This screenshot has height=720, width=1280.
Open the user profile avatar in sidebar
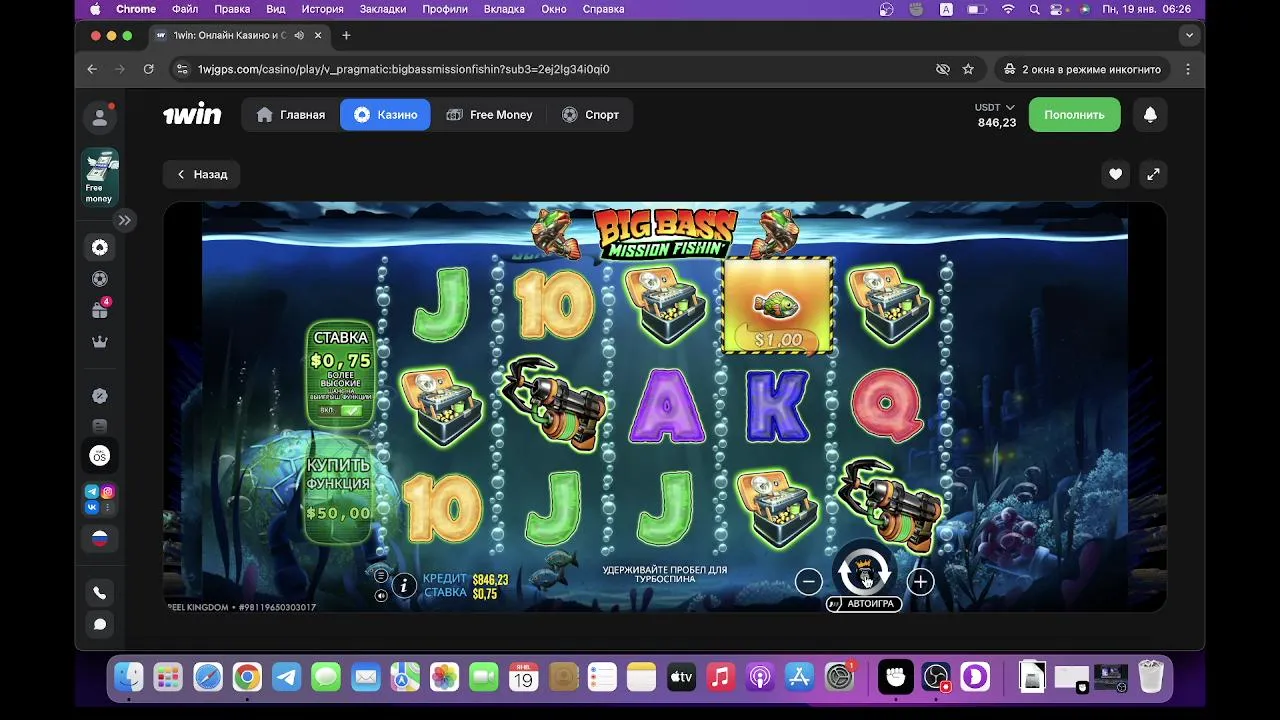coord(100,117)
